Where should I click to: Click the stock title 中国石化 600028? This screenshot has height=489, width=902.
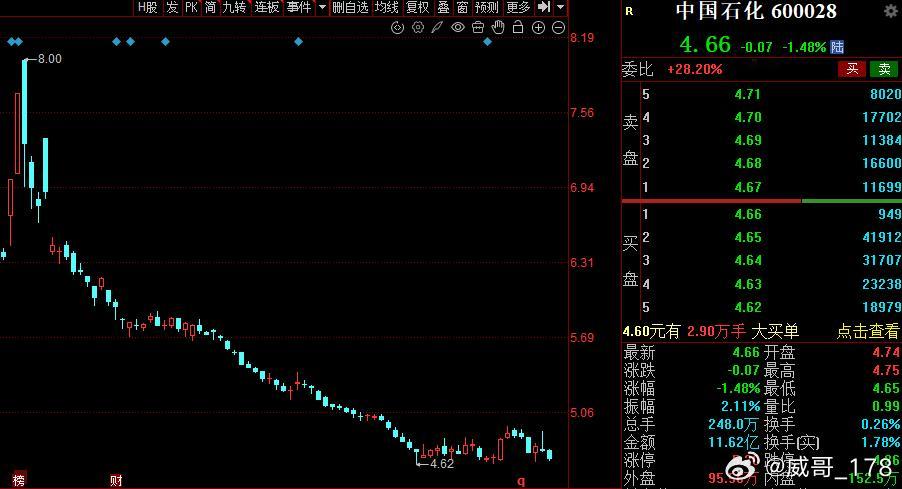click(x=756, y=10)
